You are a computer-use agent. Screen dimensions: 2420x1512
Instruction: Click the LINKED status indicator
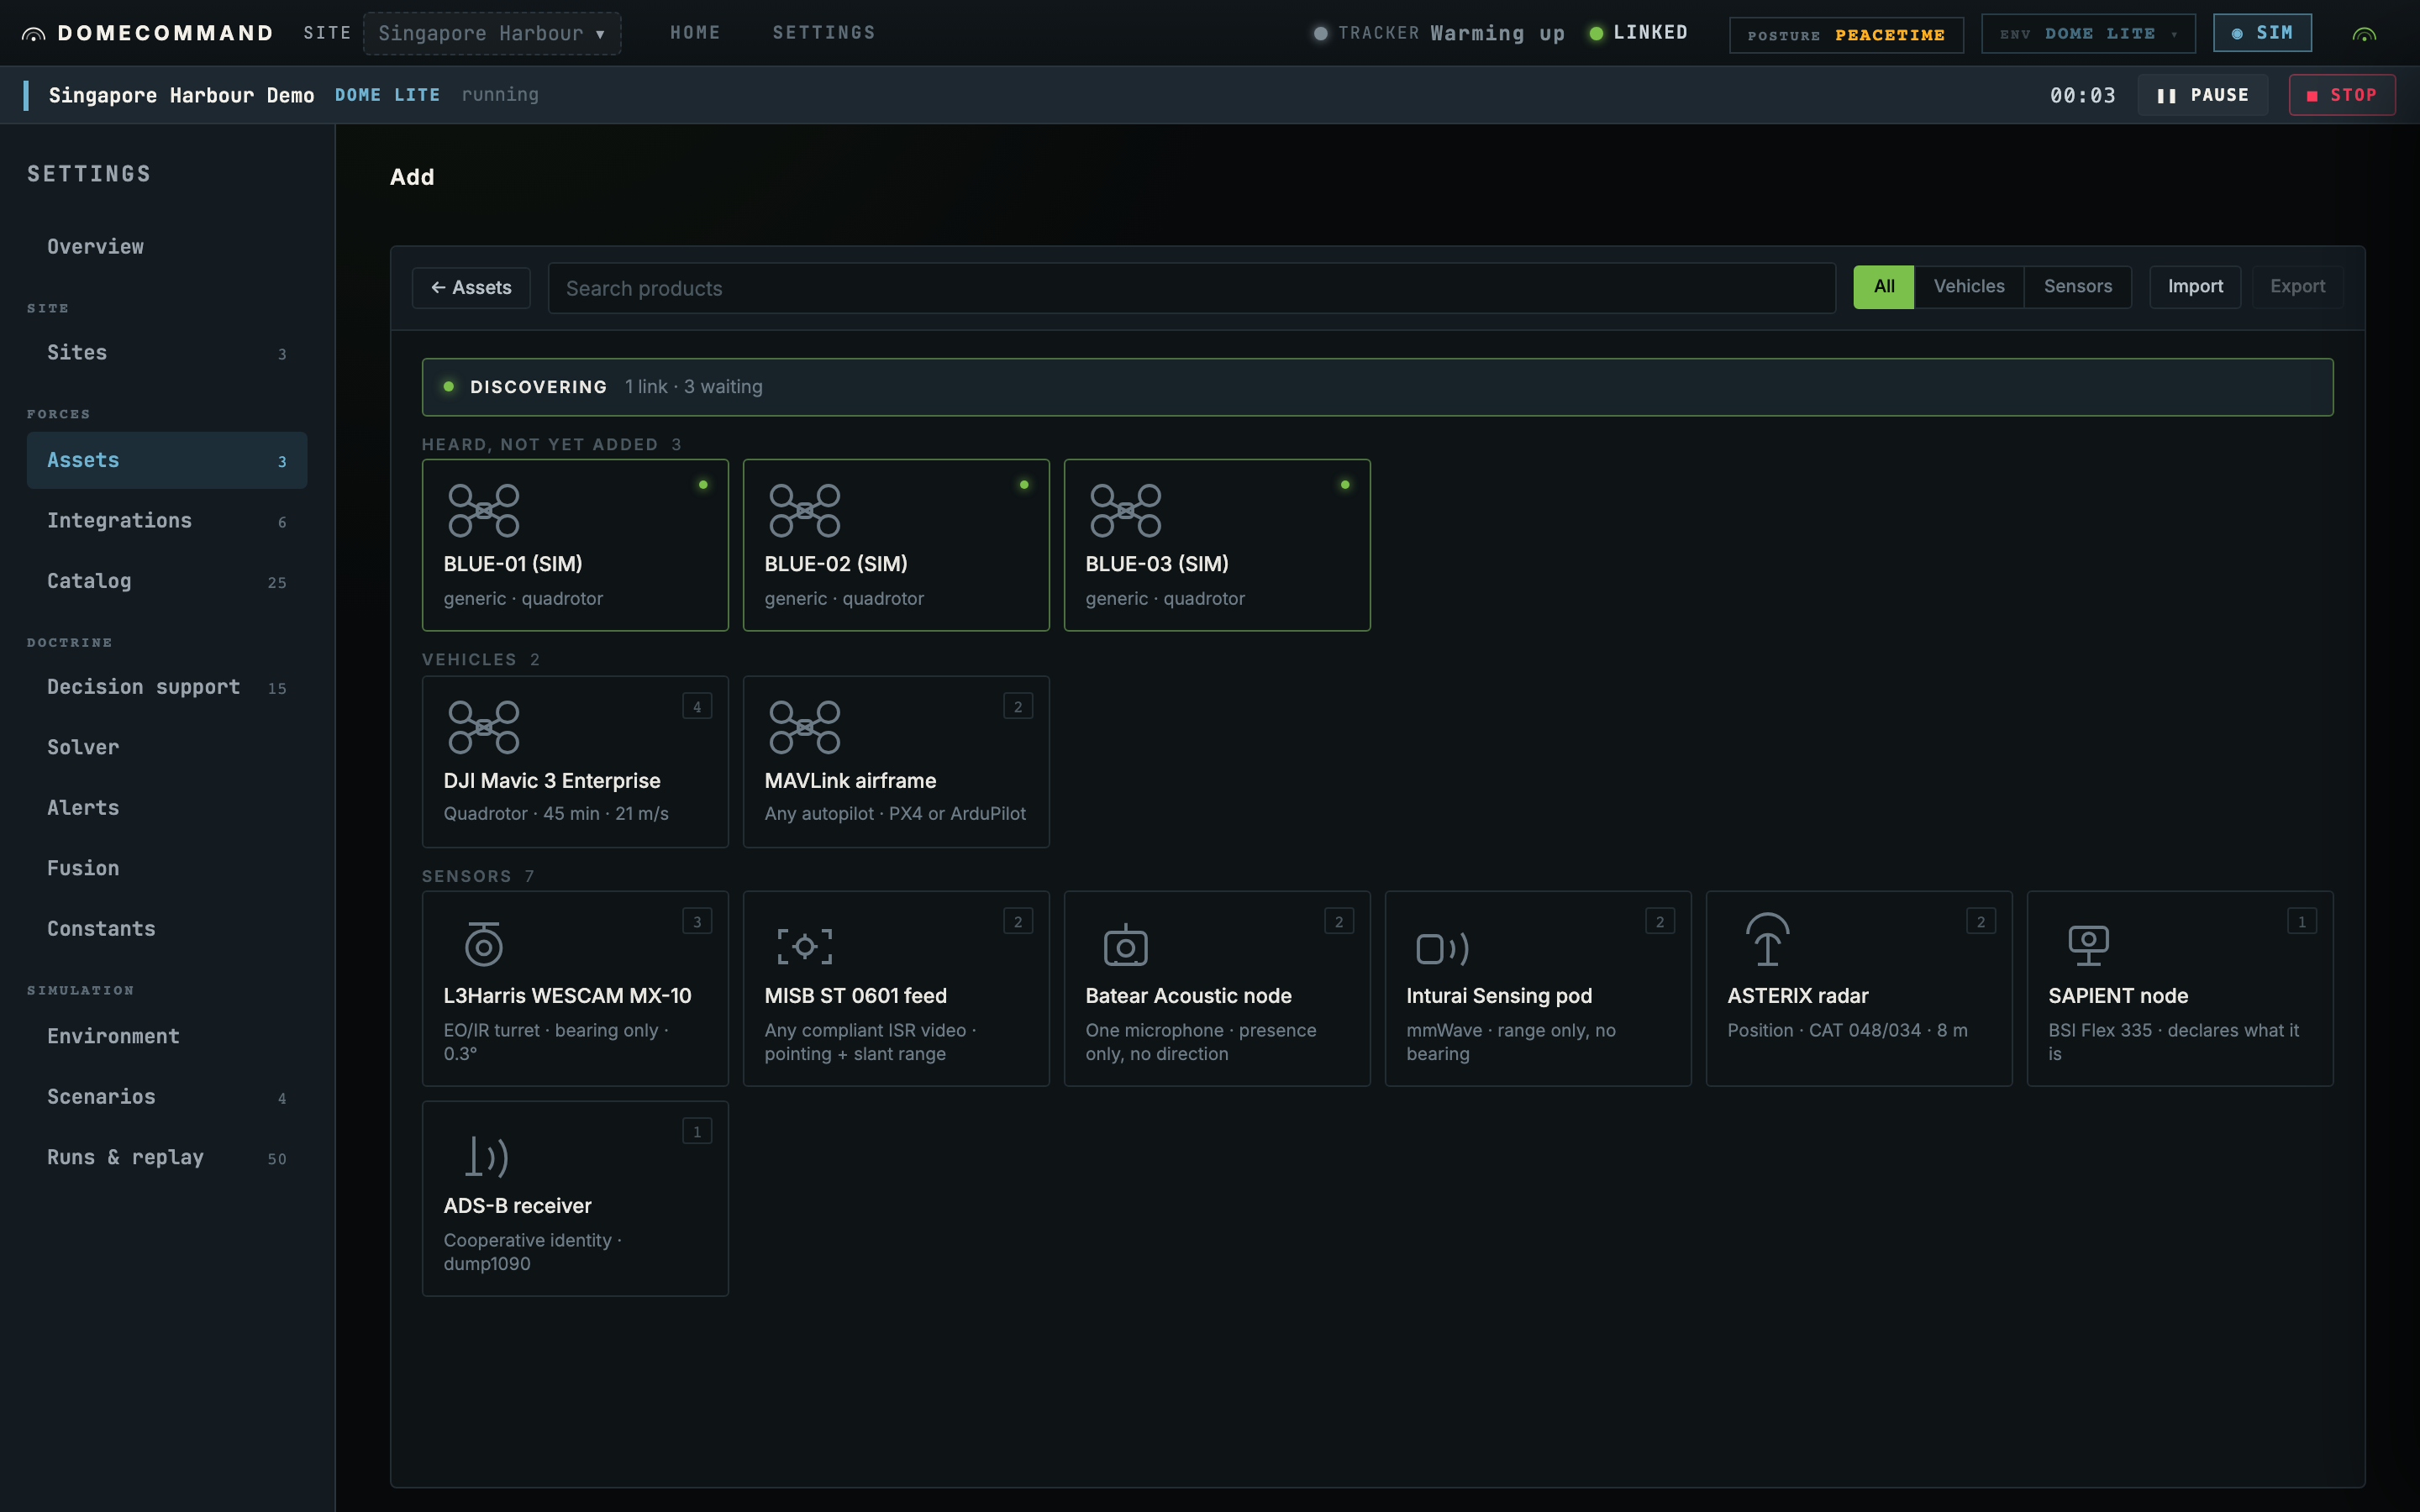pos(1639,33)
